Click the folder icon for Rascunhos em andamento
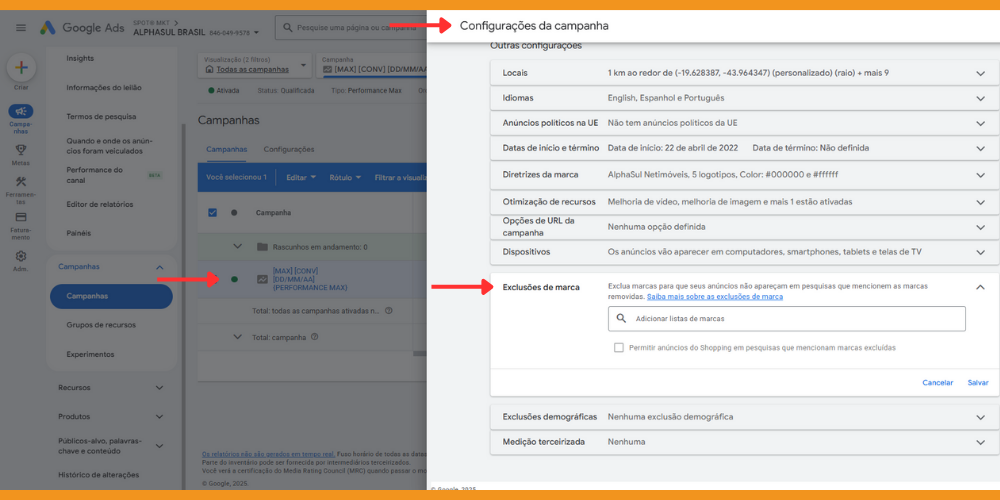Viewport: 1000px width, 500px height. click(x=261, y=247)
